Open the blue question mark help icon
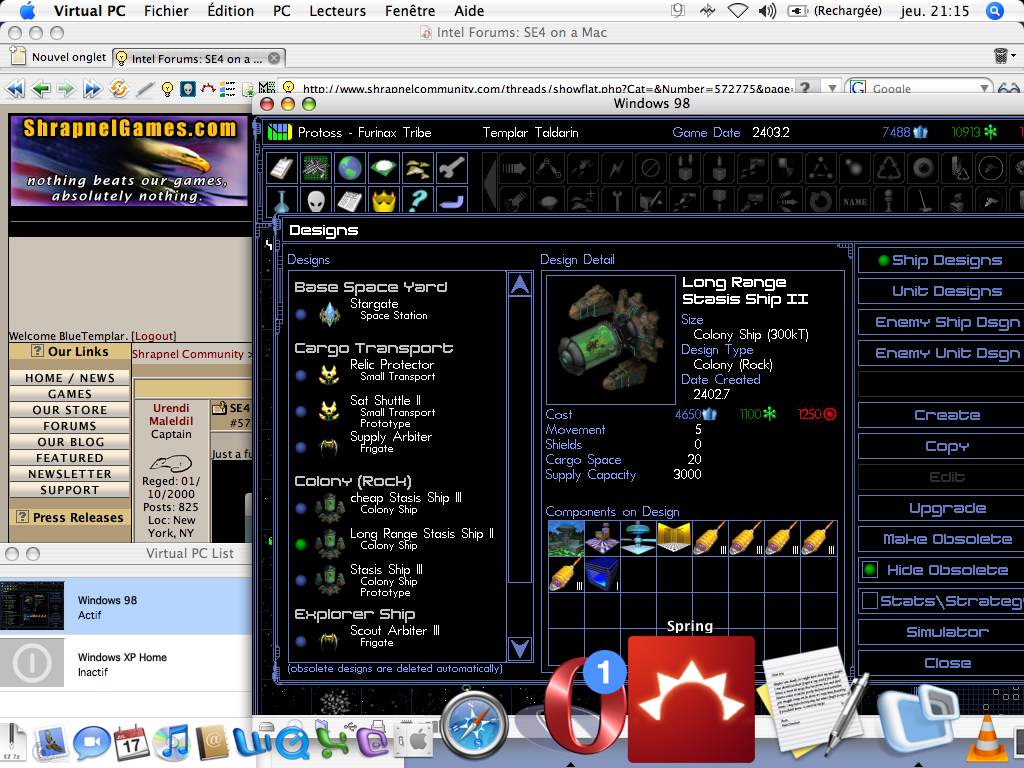This screenshot has height=768, width=1024. (418, 201)
